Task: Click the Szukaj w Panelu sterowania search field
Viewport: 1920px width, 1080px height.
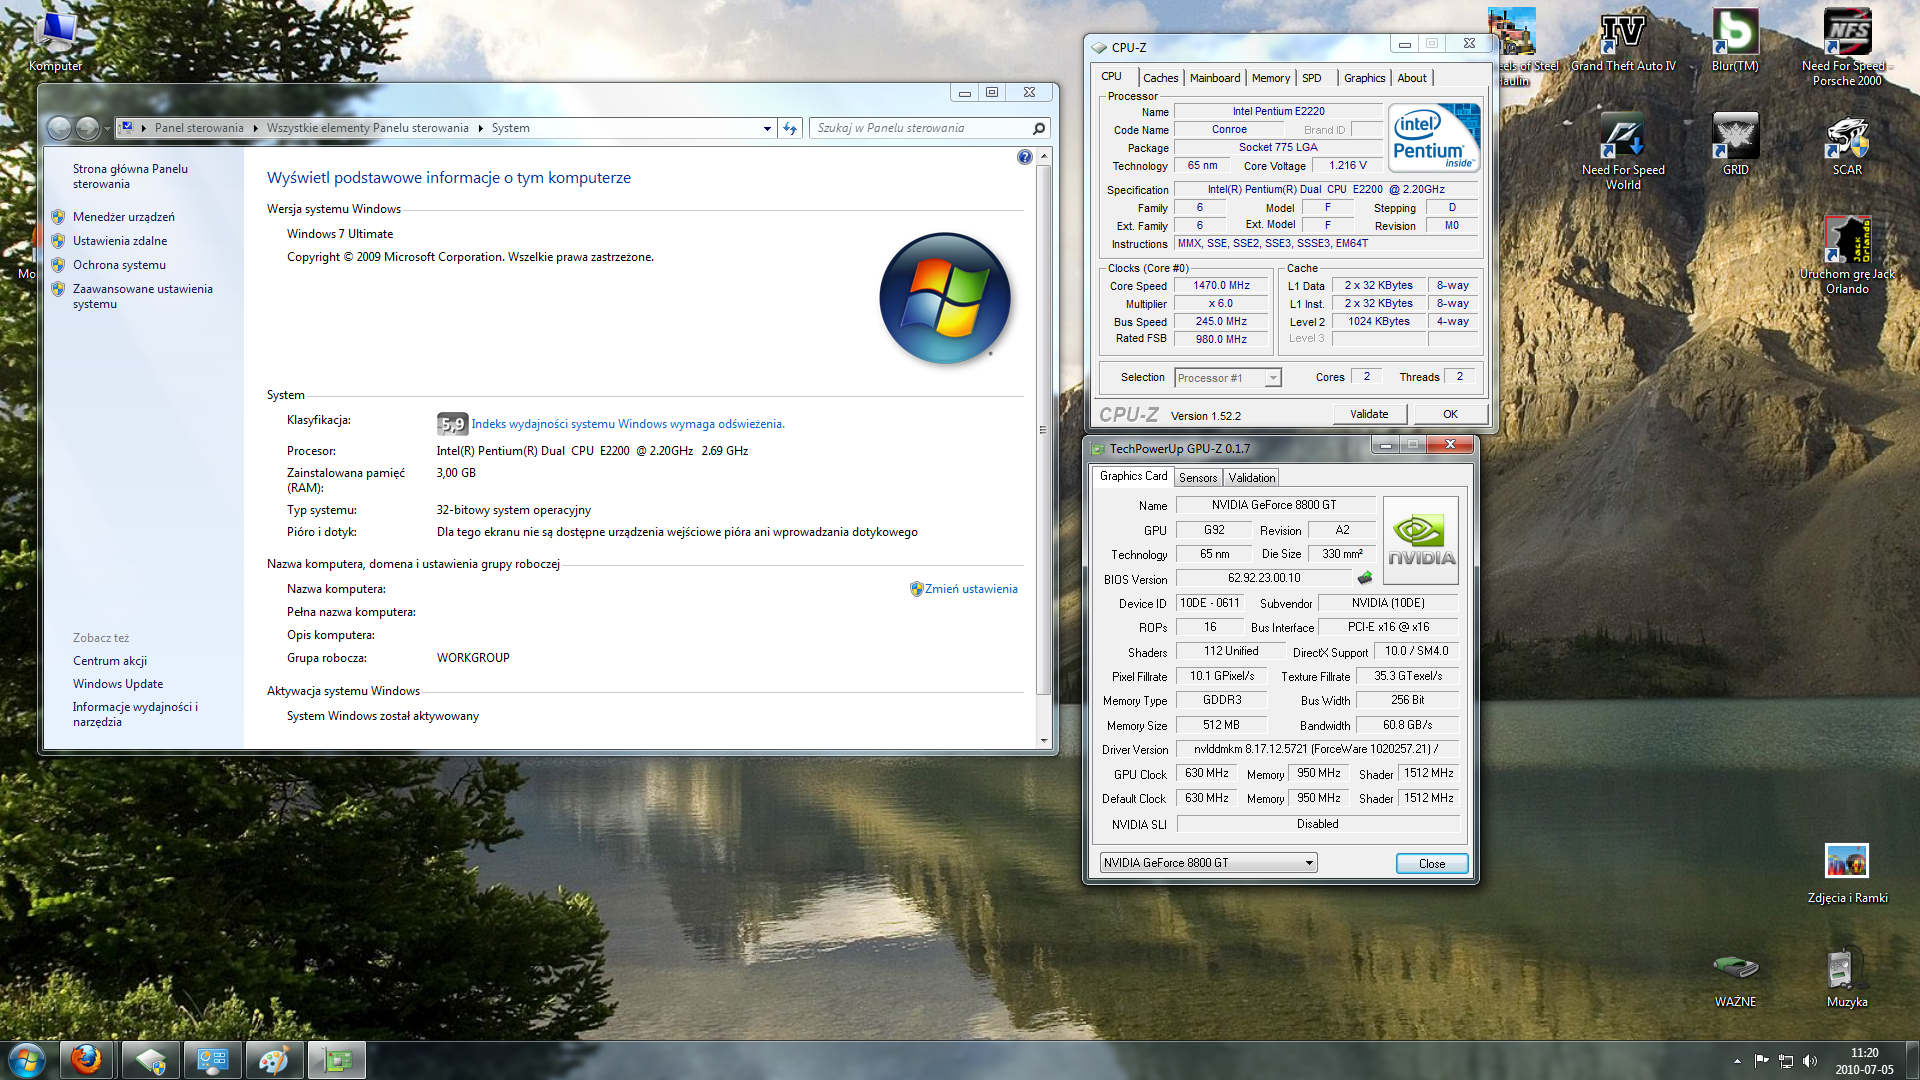Action: [x=930, y=128]
